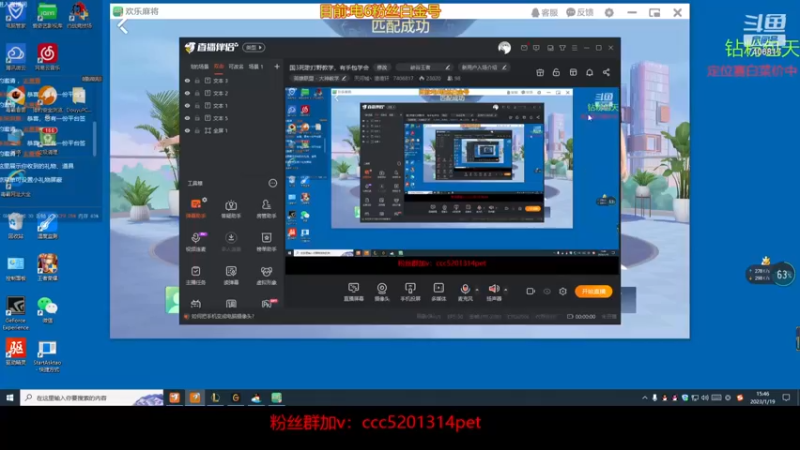Click the user avatar in title bar
Image resolution: width=800 pixels, height=450 pixels.
(x=504, y=48)
